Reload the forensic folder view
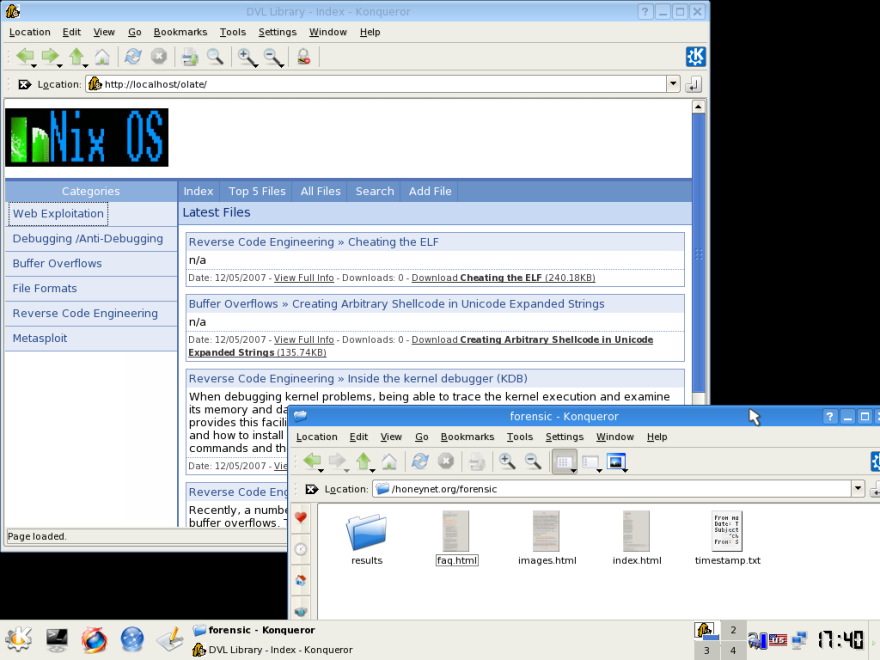The width and height of the screenshot is (880, 660). click(x=420, y=461)
